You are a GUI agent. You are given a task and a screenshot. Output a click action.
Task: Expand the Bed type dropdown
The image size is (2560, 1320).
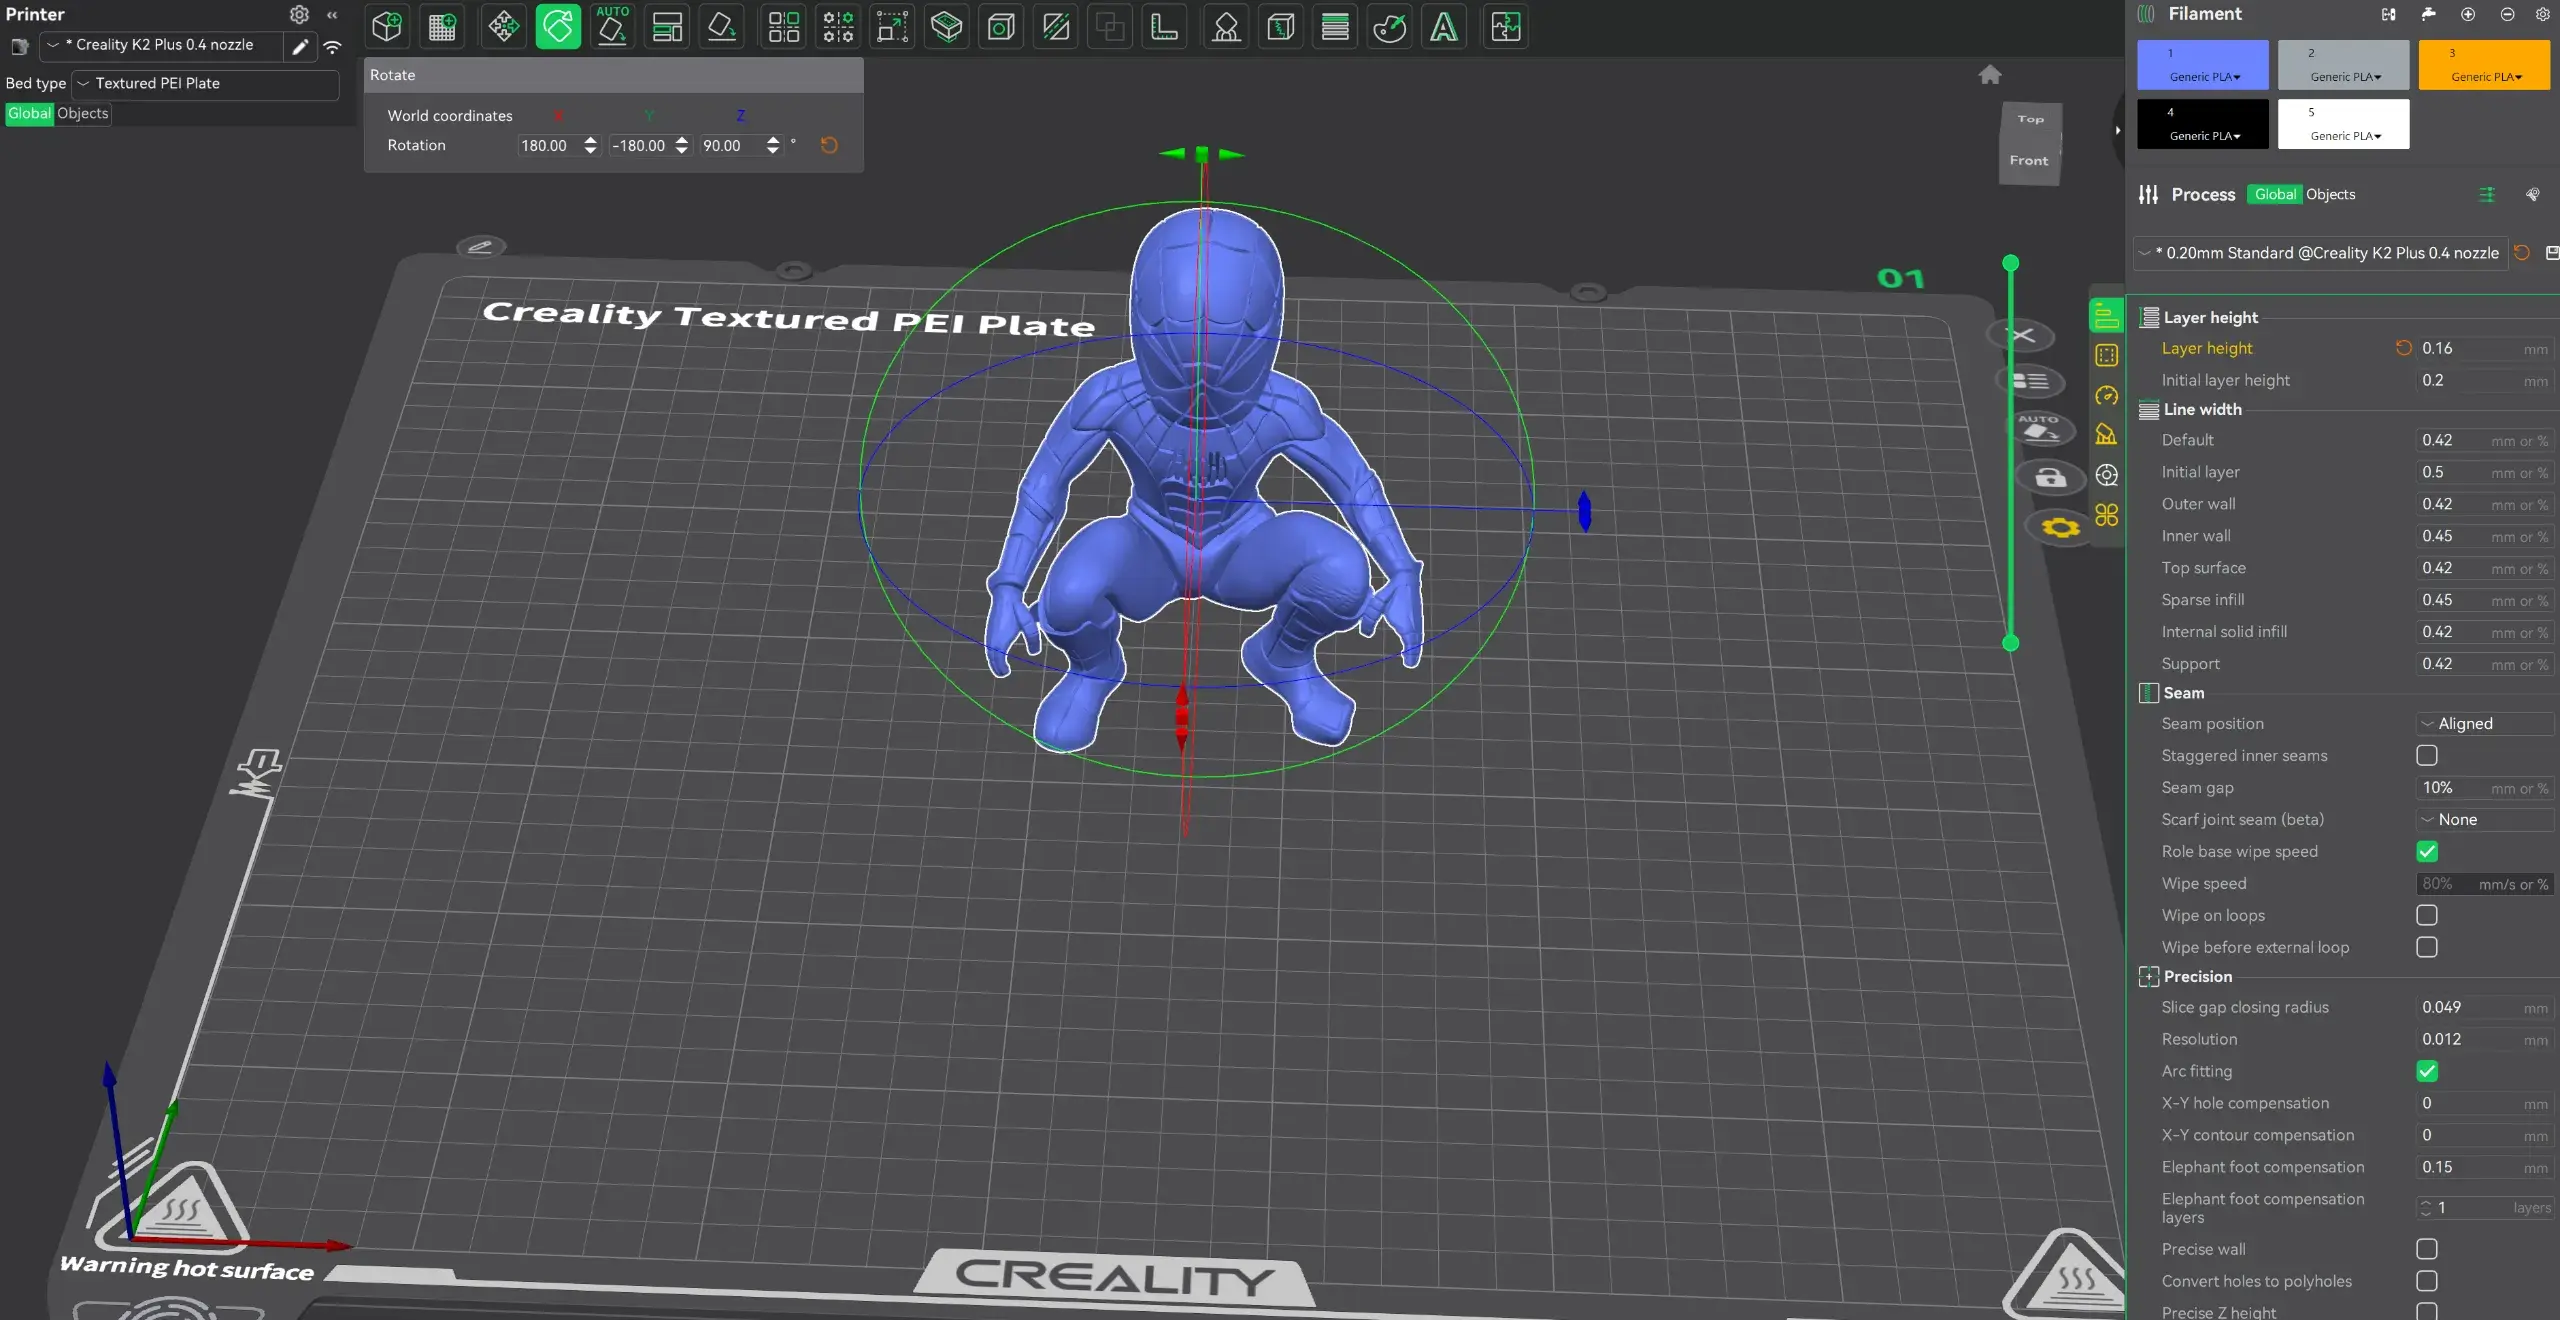[x=205, y=83]
